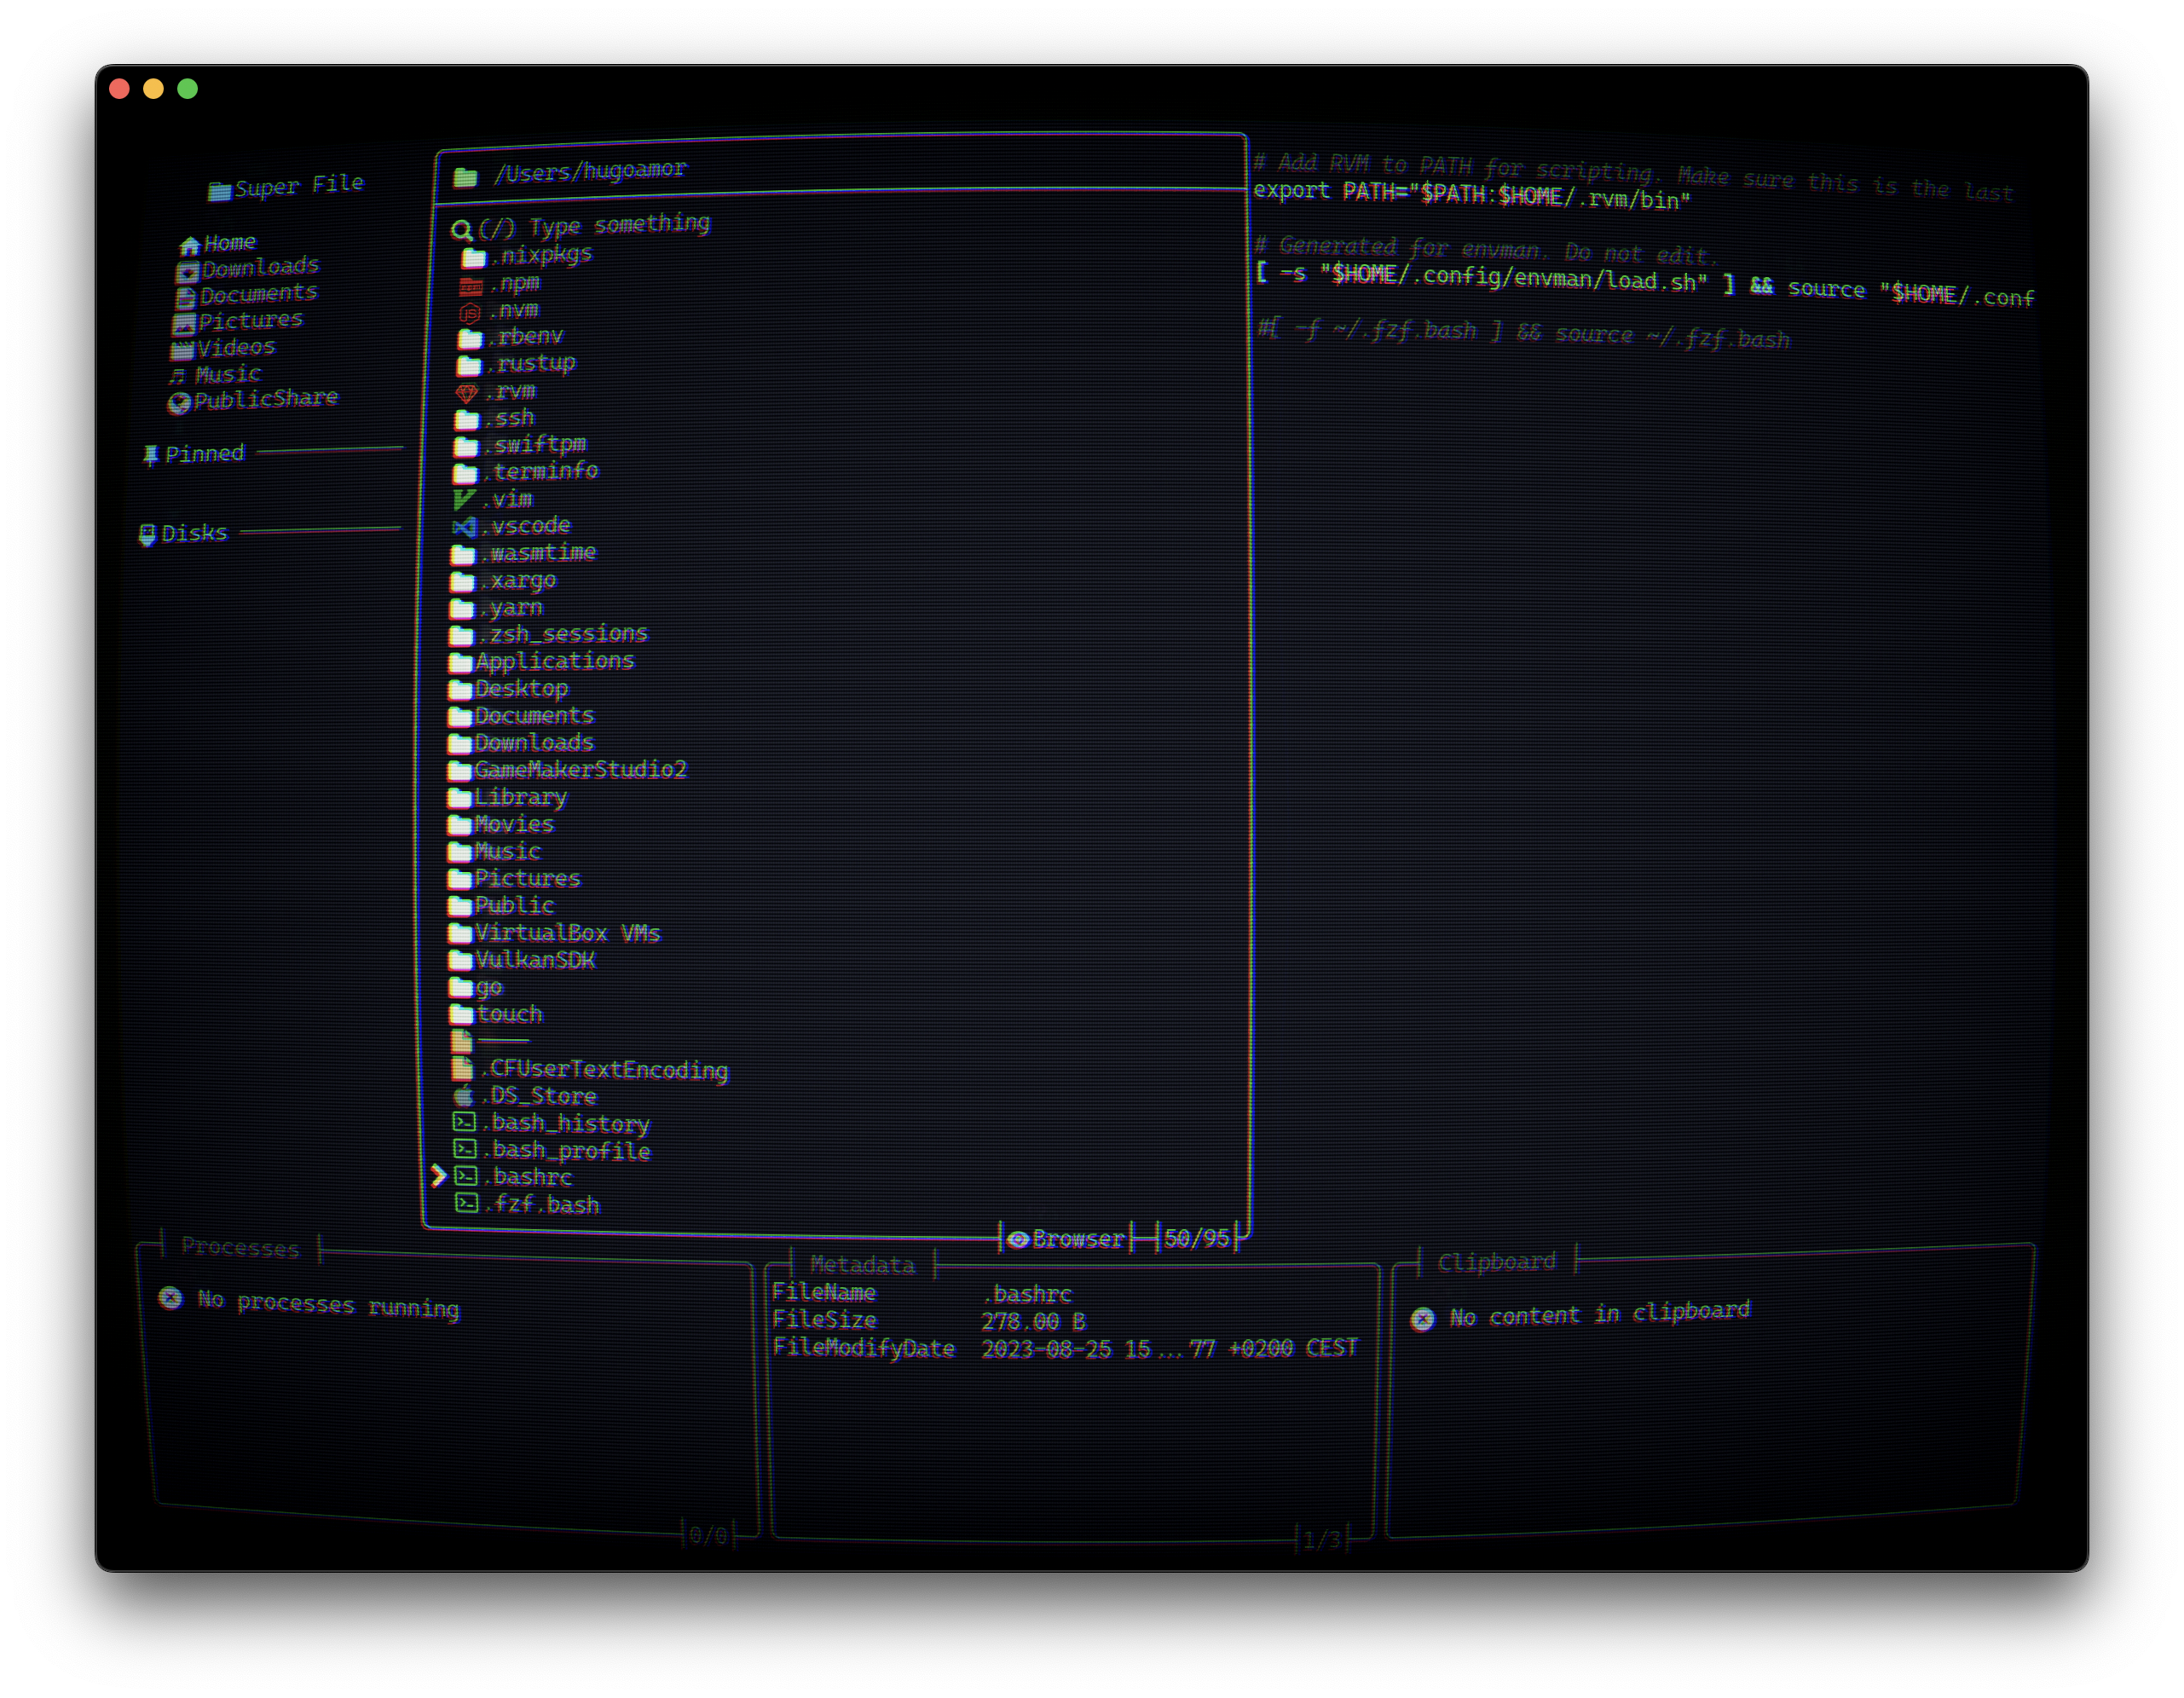The height and width of the screenshot is (1698, 2184).
Task: Go to Pictures in the left sidebar
Action: click(x=250, y=321)
